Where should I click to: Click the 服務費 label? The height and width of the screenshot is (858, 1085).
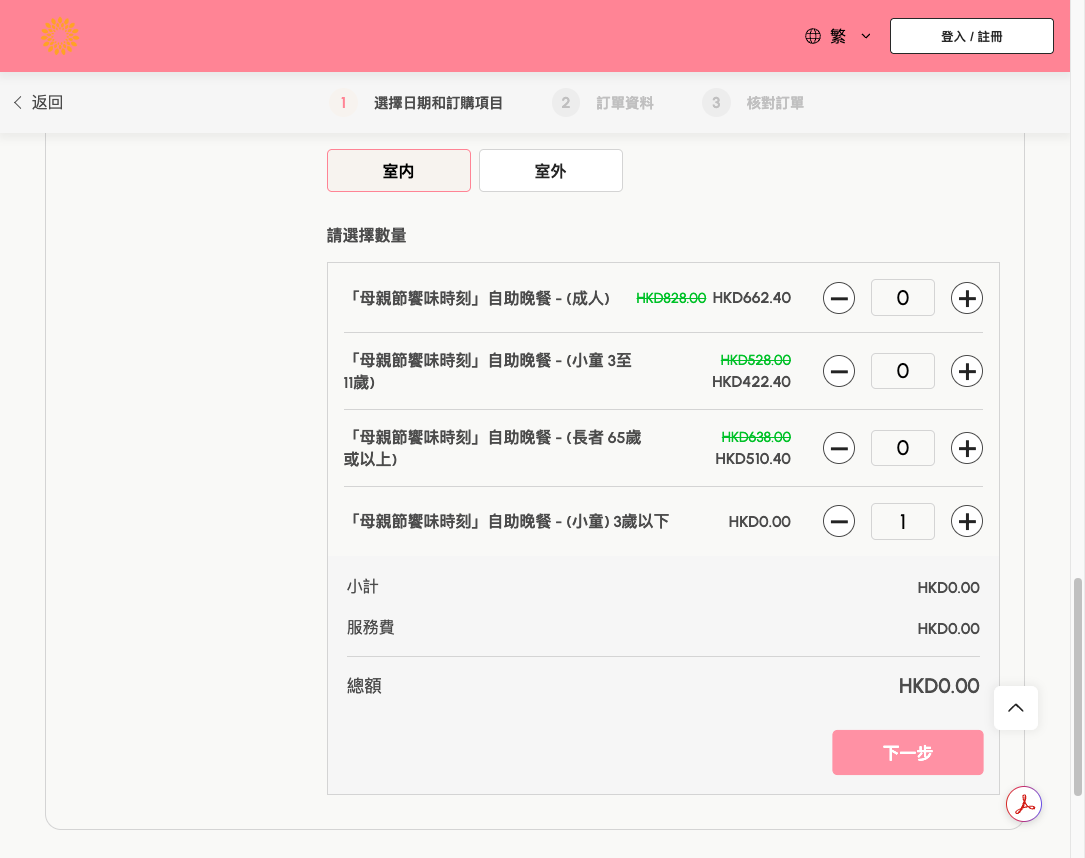tap(370, 628)
